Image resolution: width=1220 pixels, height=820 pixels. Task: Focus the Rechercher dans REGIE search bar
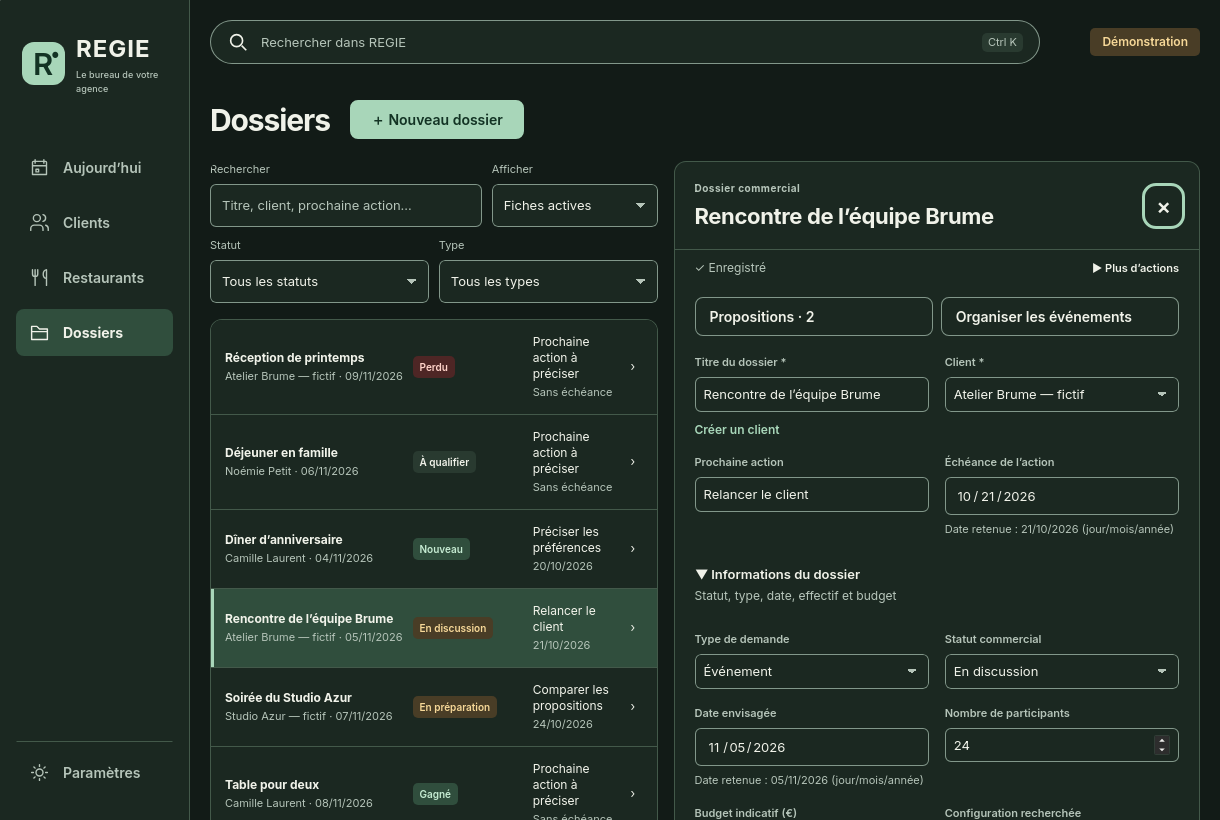tap(625, 42)
